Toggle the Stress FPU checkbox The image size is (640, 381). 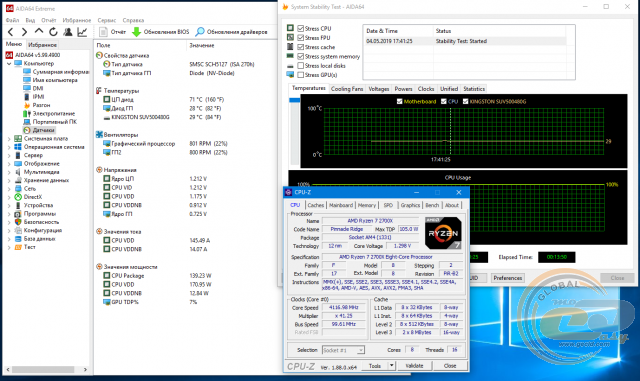pos(301,38)
